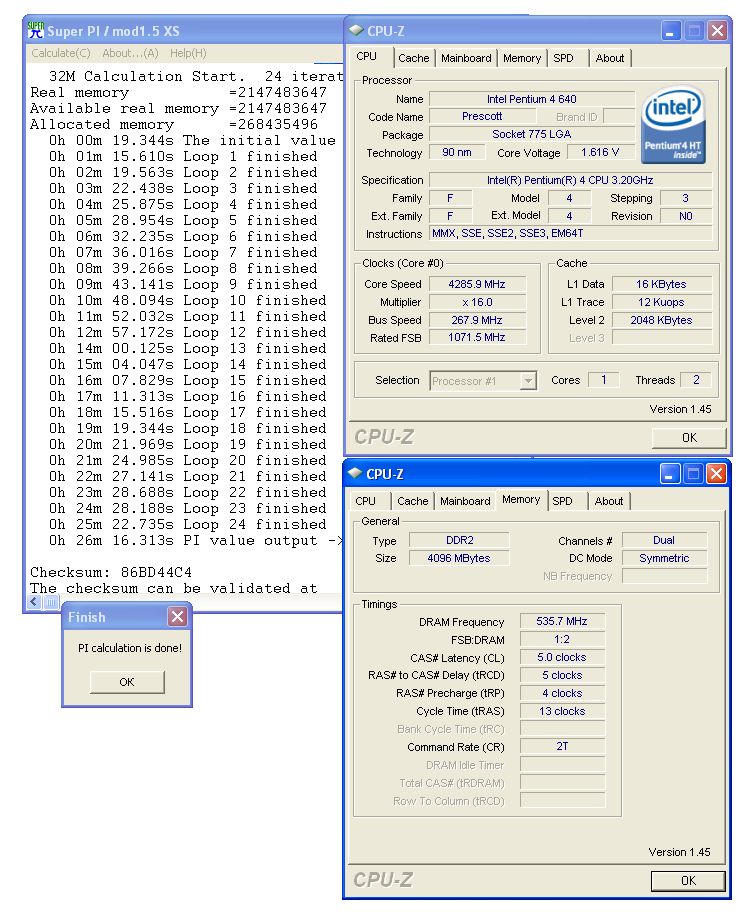Viewport: 756px width, 919px height.
Task: Click the bottom CPU-Z window title icon
Action: click(355, 474)
